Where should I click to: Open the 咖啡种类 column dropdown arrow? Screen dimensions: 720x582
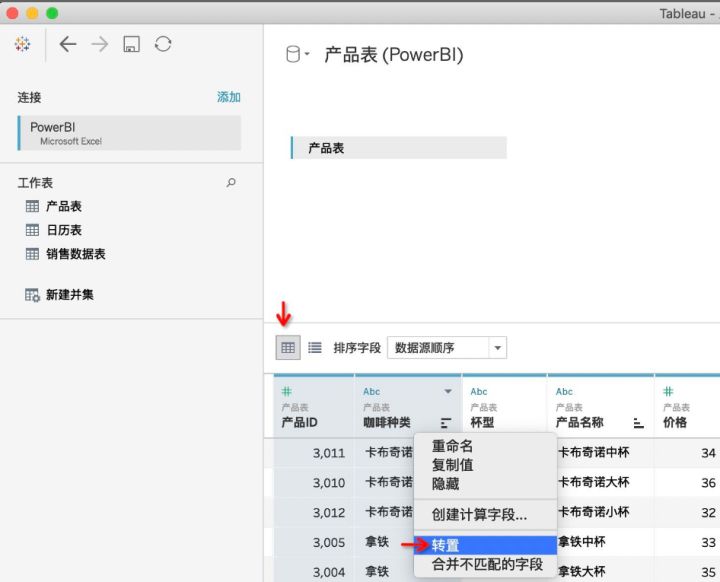448,391
